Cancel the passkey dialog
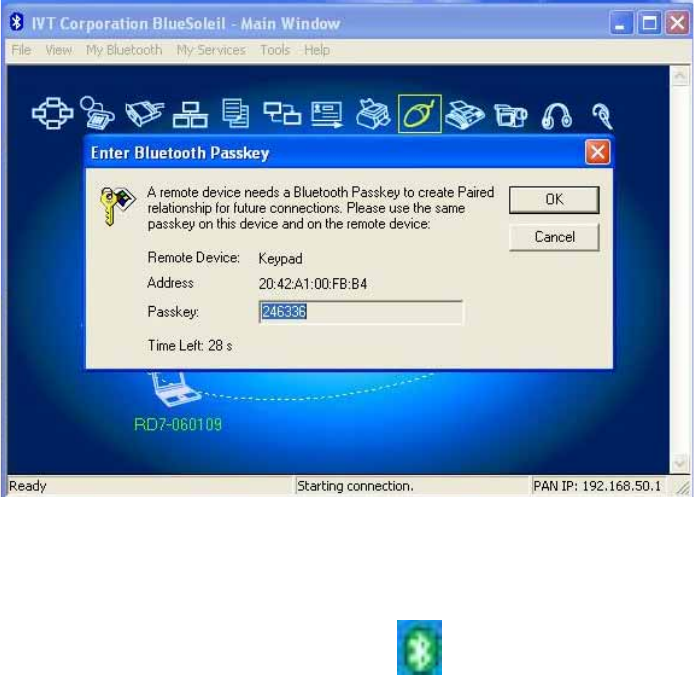Image resolution: width=694 pixels, height=675 pixels. [x=554, y=237]
